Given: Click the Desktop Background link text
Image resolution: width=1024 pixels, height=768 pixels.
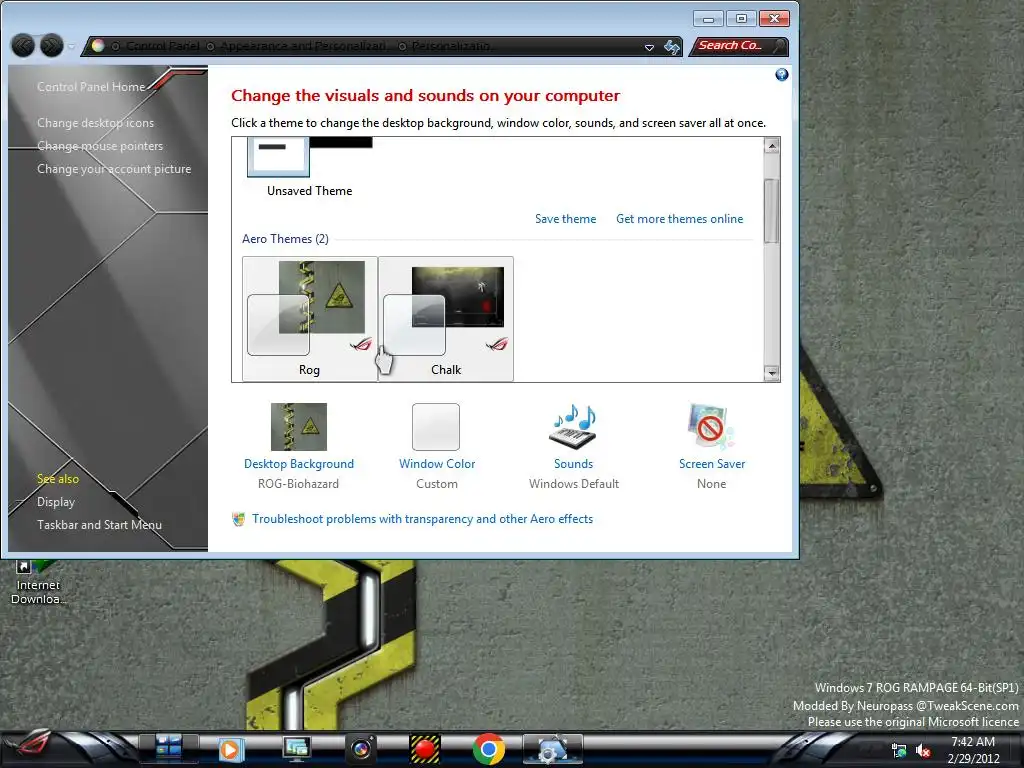Looking at the screenshot, I should (x=299, y=464).
